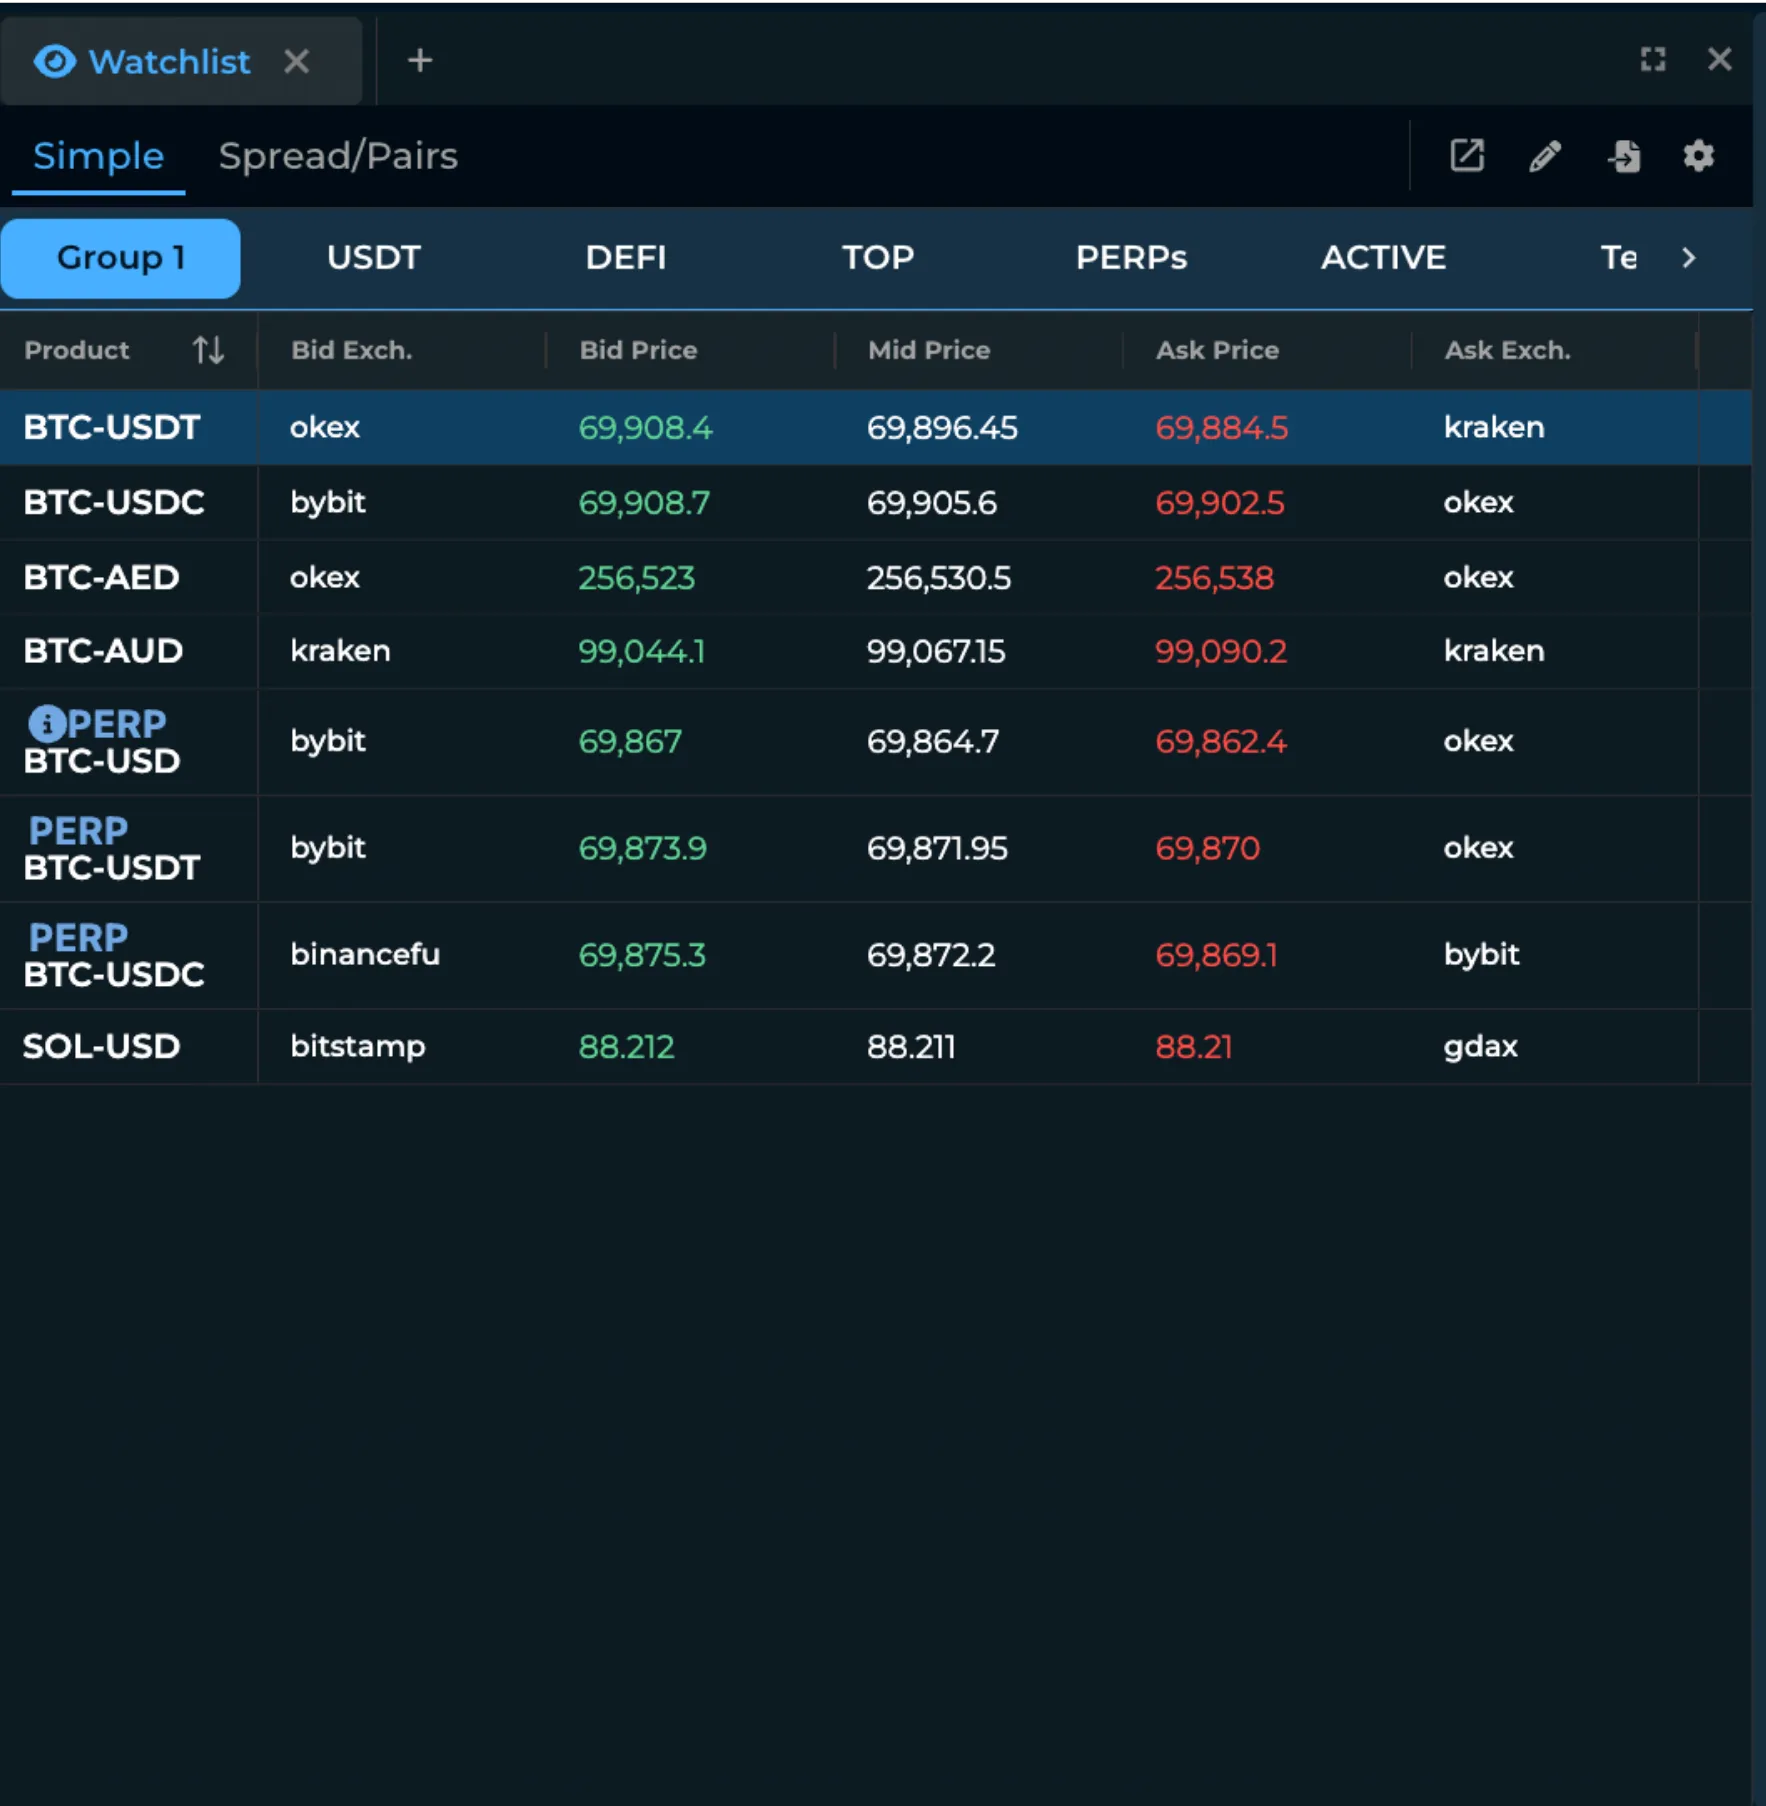Viewport: 1766px width, 1806px height.
Task: Select the partially visible Te group tab
Action: [x=1618, y=258]
